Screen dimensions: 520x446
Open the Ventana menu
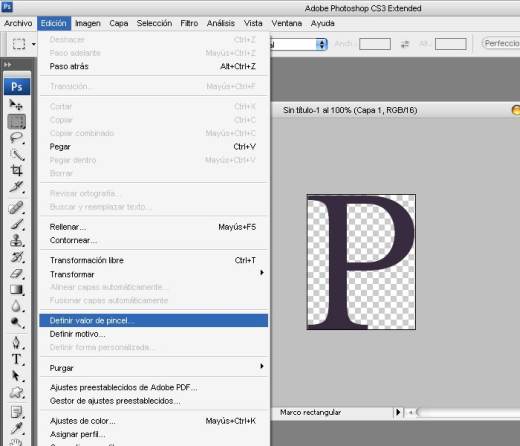(x=287, y=23)
